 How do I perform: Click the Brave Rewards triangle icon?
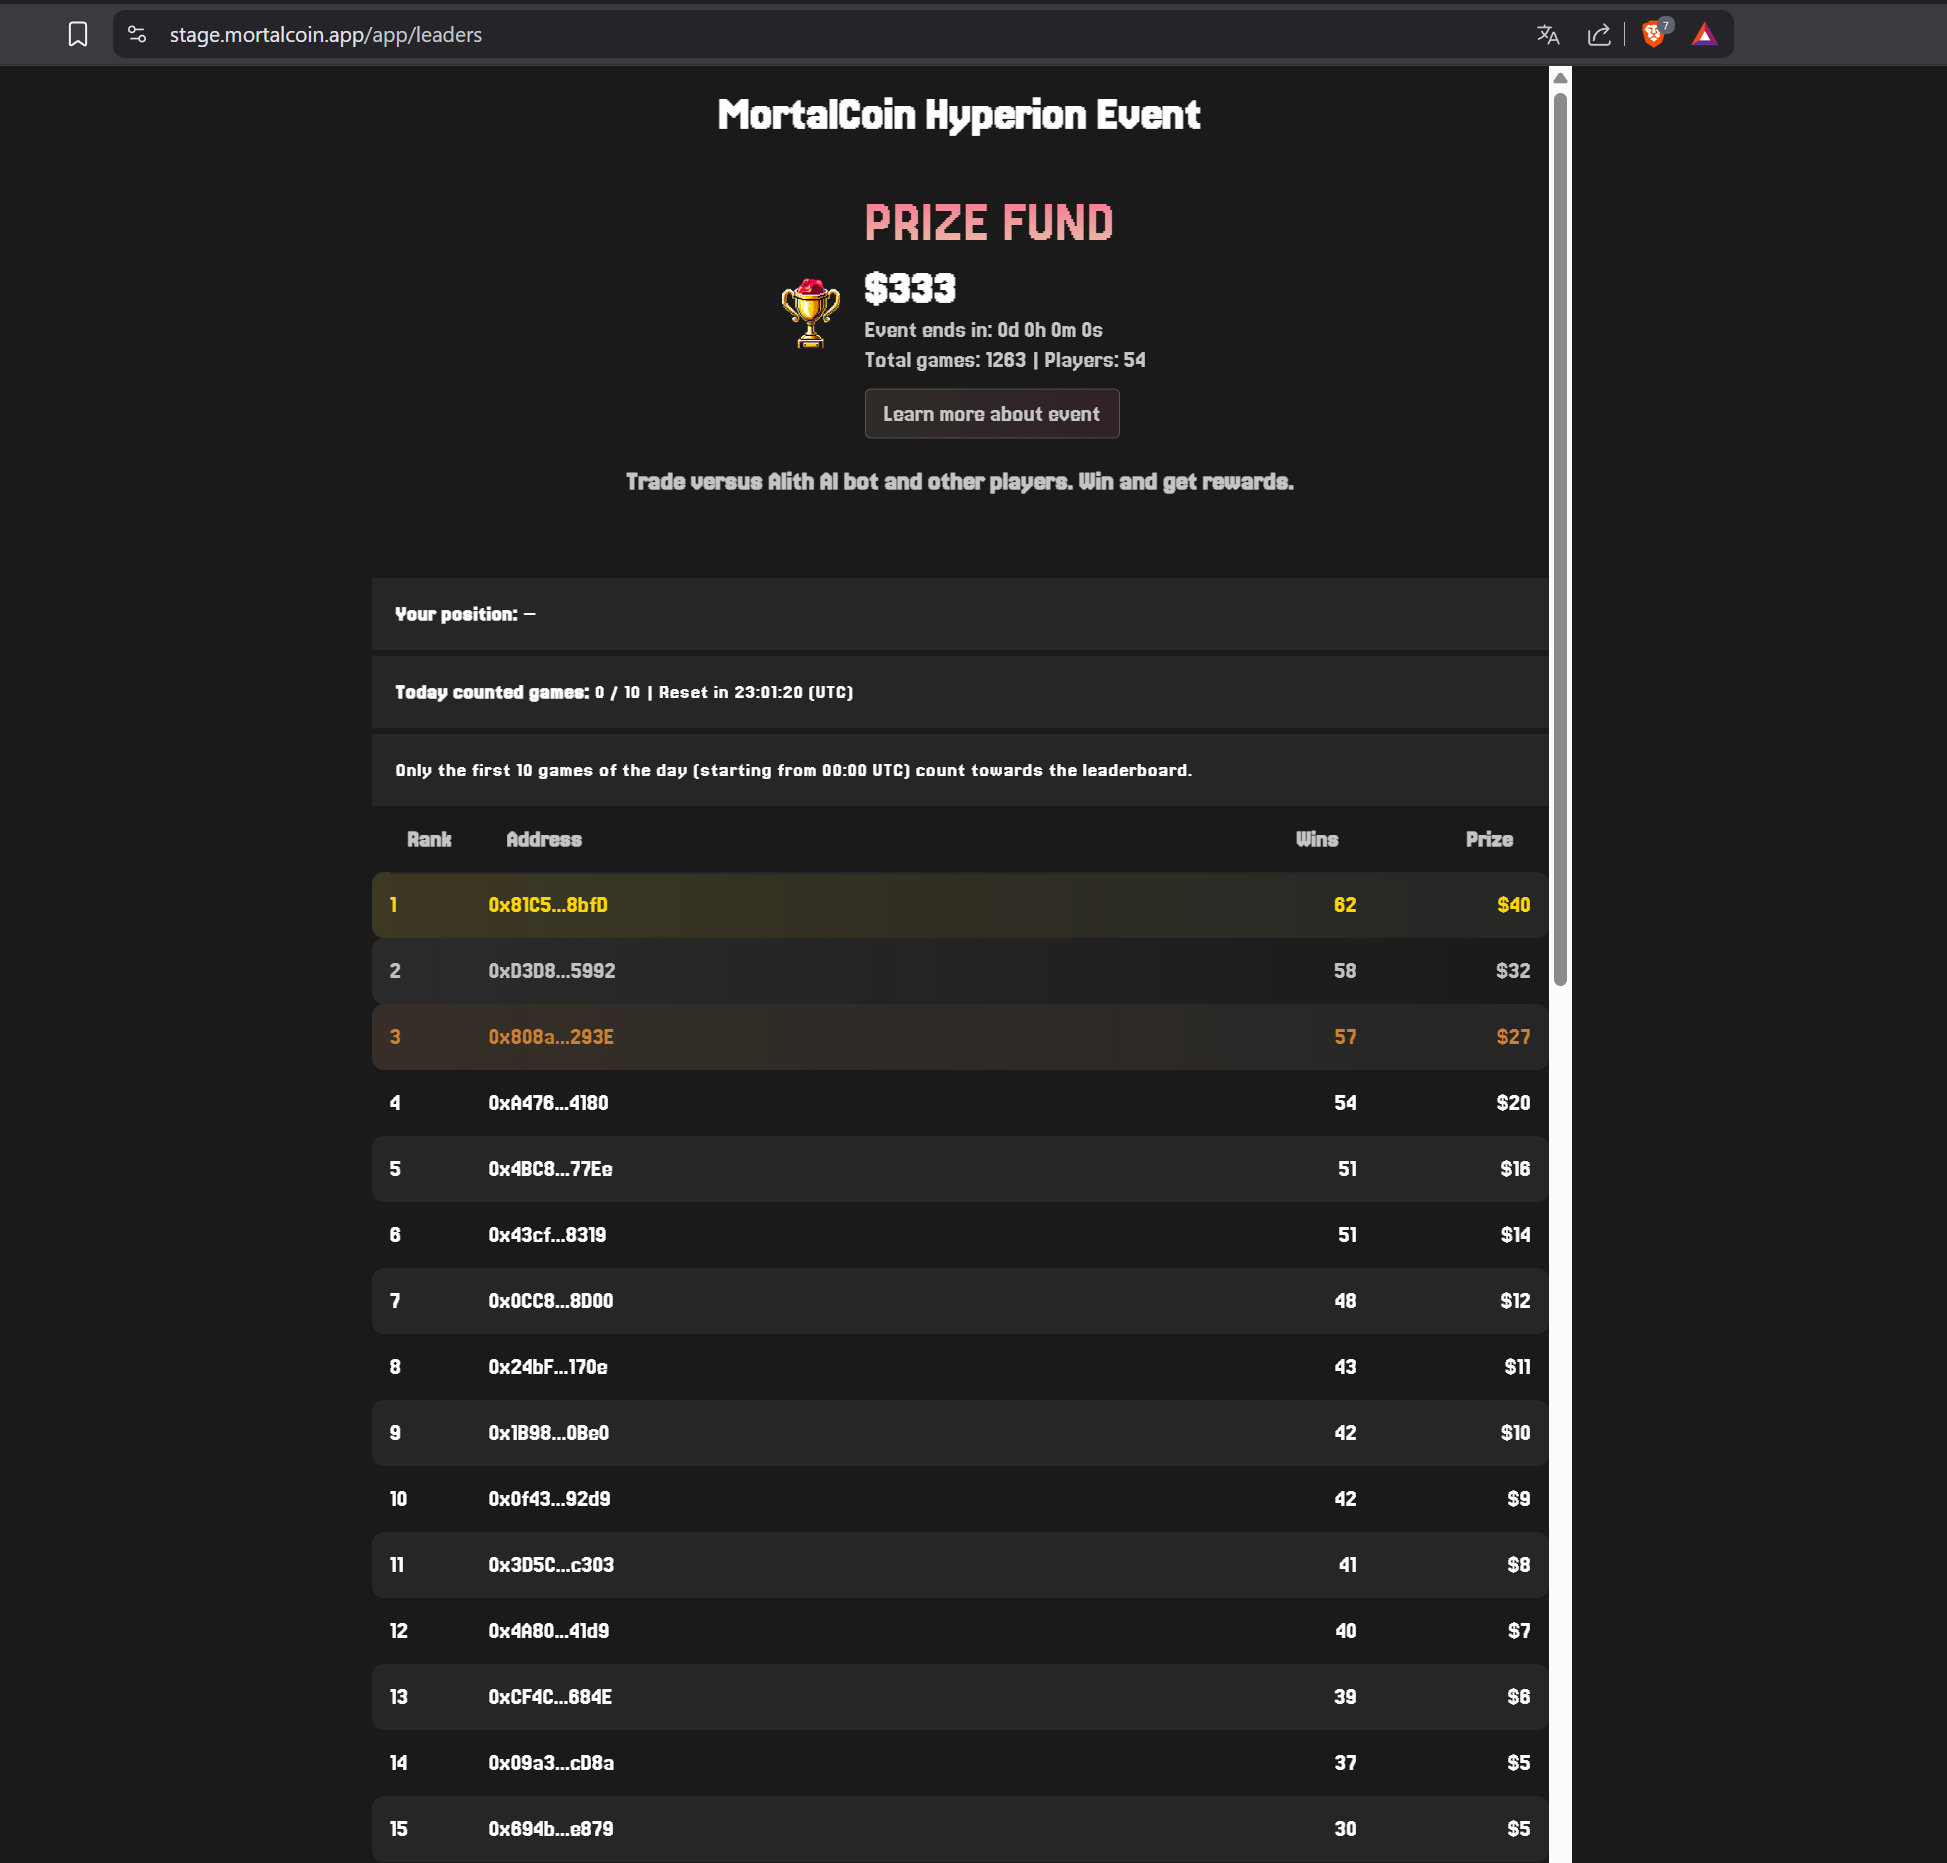click(1704, 35)
